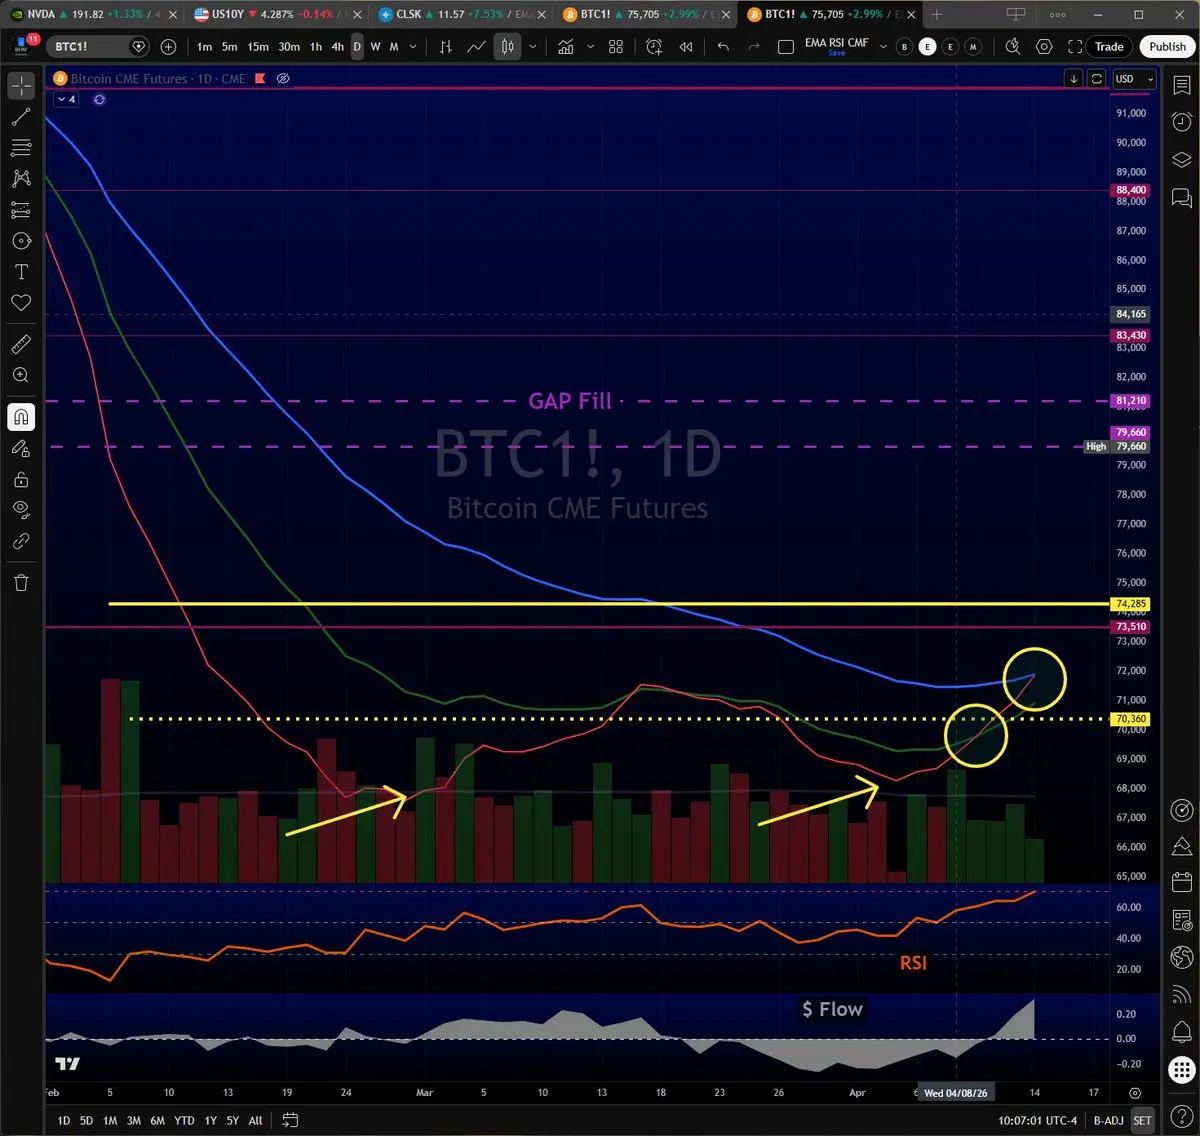This screenshot has width=1200, height=1136.
Task: Add symbol with the plus circle button
Action: (x=168, y=47)
